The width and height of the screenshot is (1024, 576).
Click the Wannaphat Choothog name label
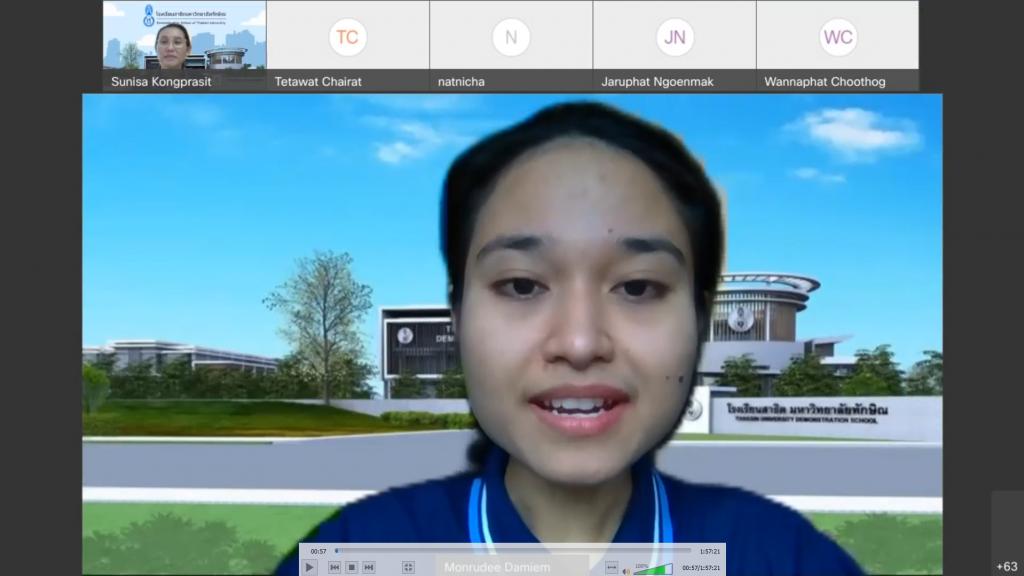825,82
